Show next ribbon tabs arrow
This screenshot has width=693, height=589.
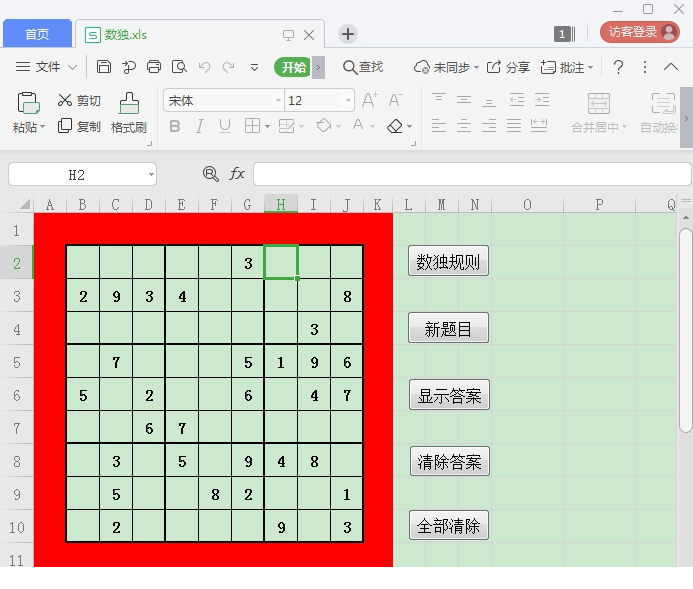tap(318, 68)
